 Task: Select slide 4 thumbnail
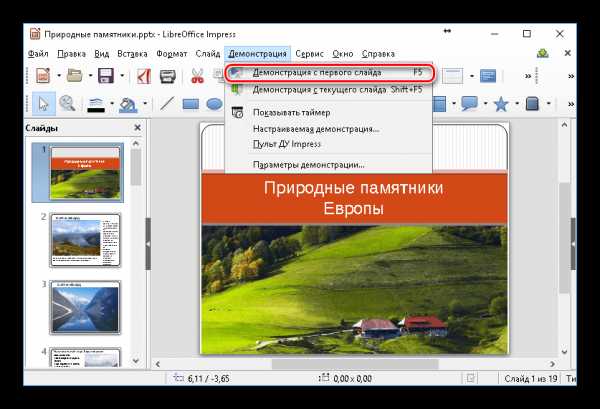(x=85, y=357)
